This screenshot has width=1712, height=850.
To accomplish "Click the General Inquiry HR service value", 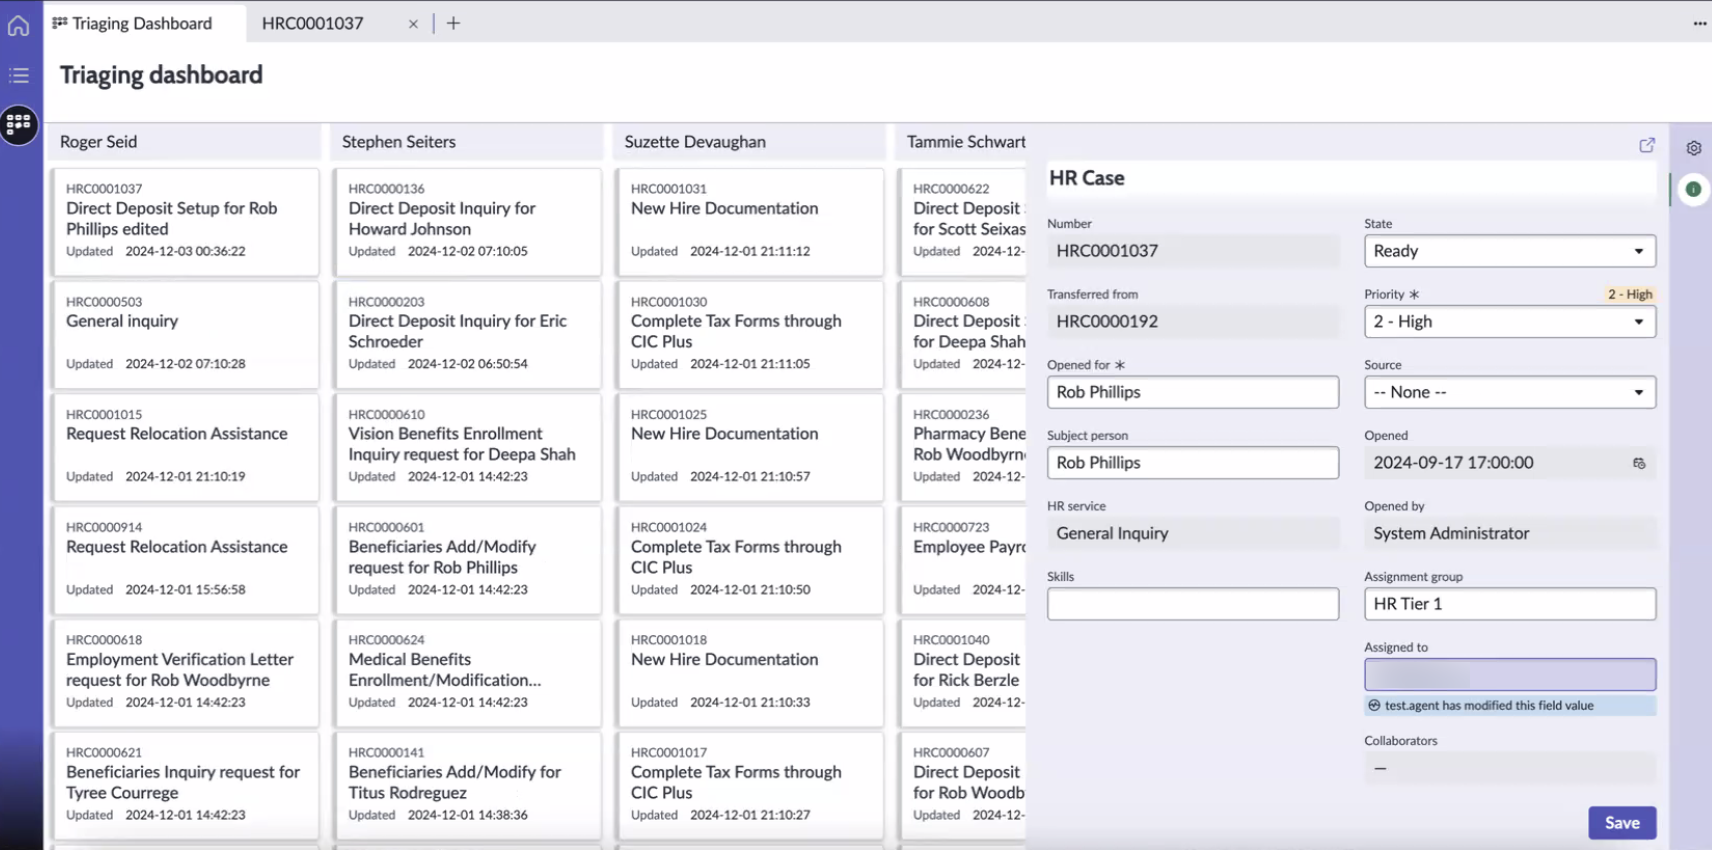I will pyautogui.click(x=1193, y=534).
